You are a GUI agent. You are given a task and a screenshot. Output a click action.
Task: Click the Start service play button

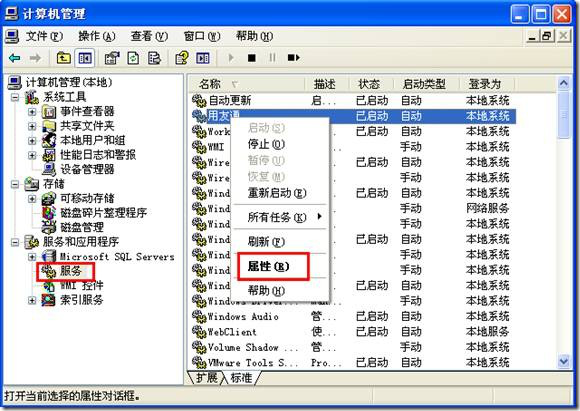pyautogui.click(x=231, y=58)
